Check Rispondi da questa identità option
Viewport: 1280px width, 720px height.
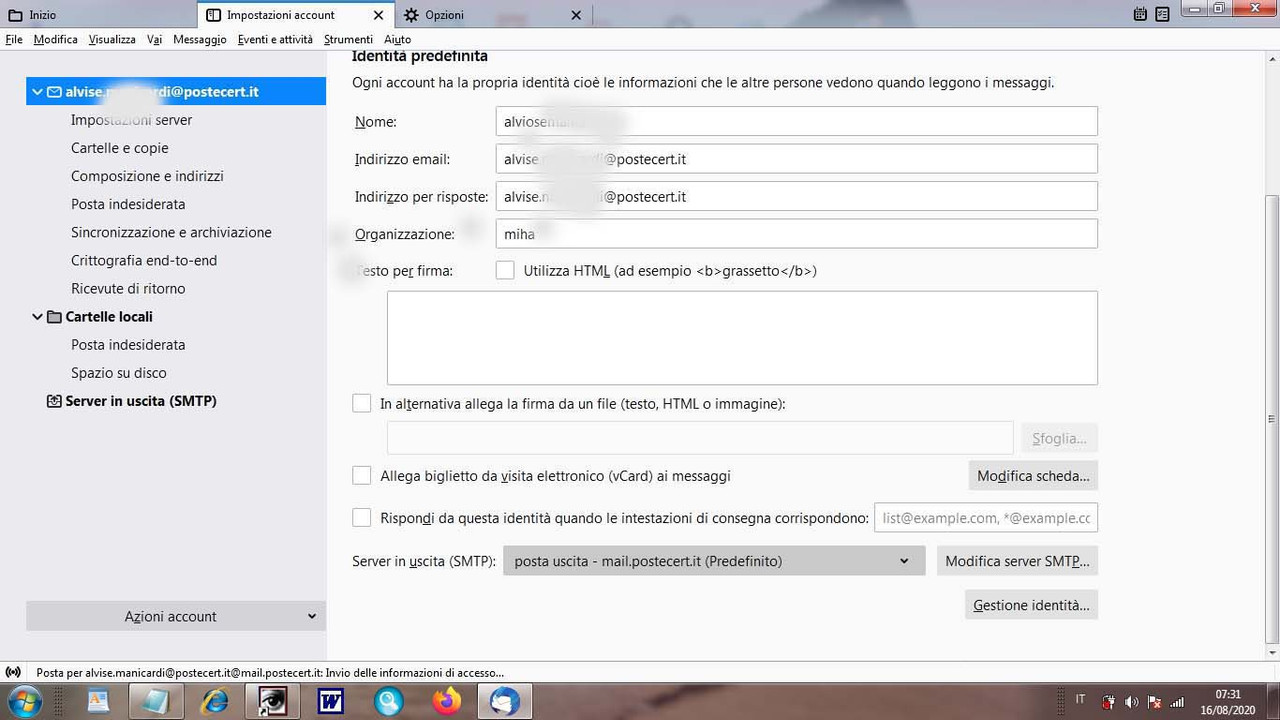click(x=362, y=518)
